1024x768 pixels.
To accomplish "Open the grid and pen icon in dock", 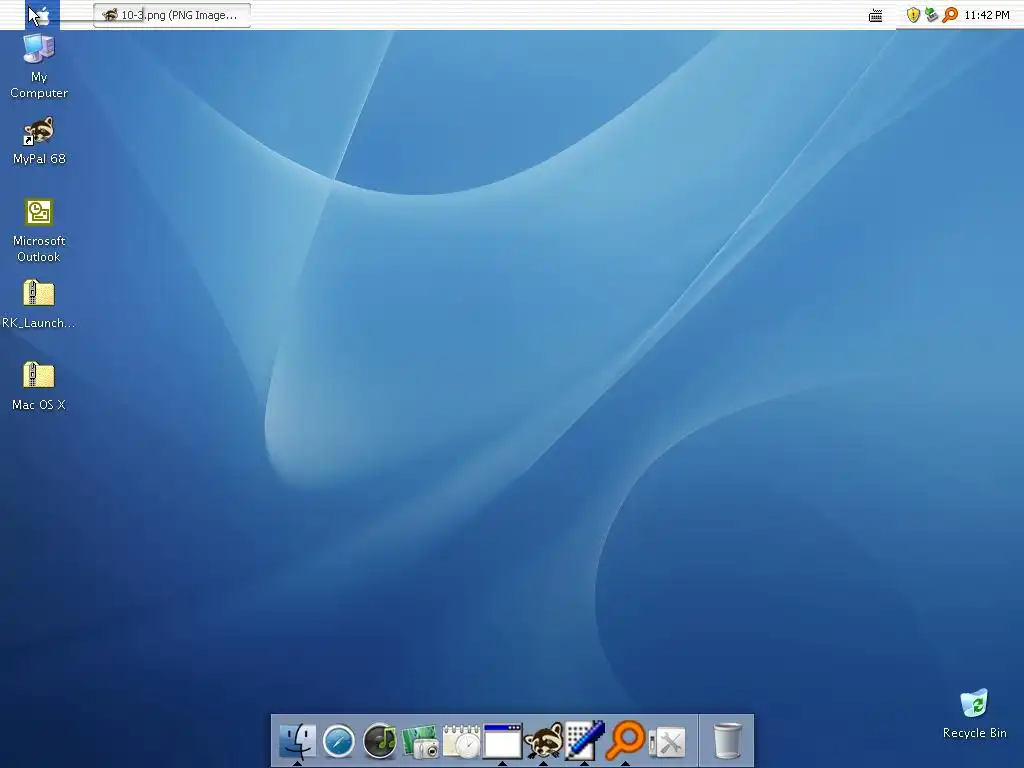I will point(584,741).
